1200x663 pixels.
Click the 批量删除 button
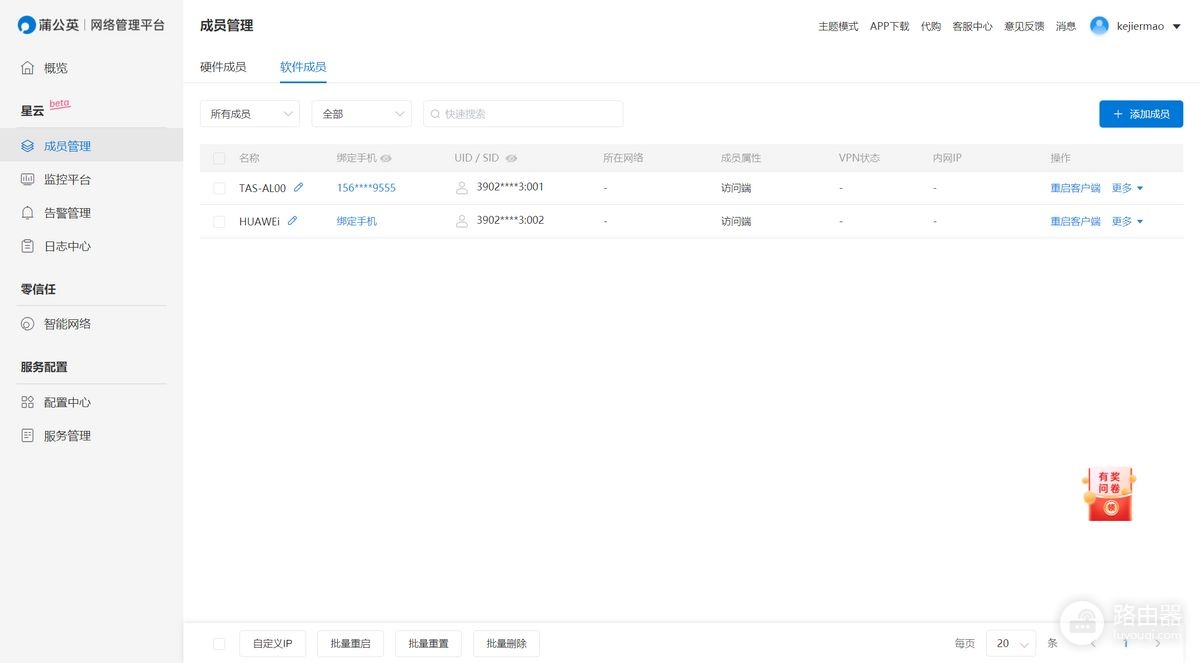point(506,644)
